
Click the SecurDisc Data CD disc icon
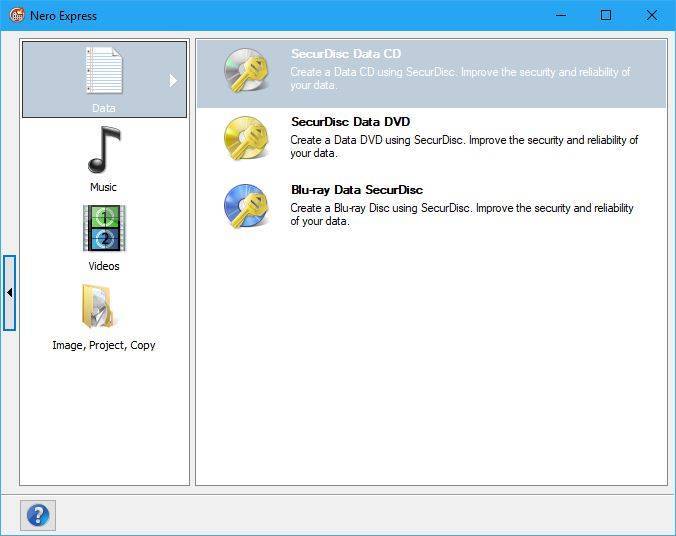[x=247, y=71]
